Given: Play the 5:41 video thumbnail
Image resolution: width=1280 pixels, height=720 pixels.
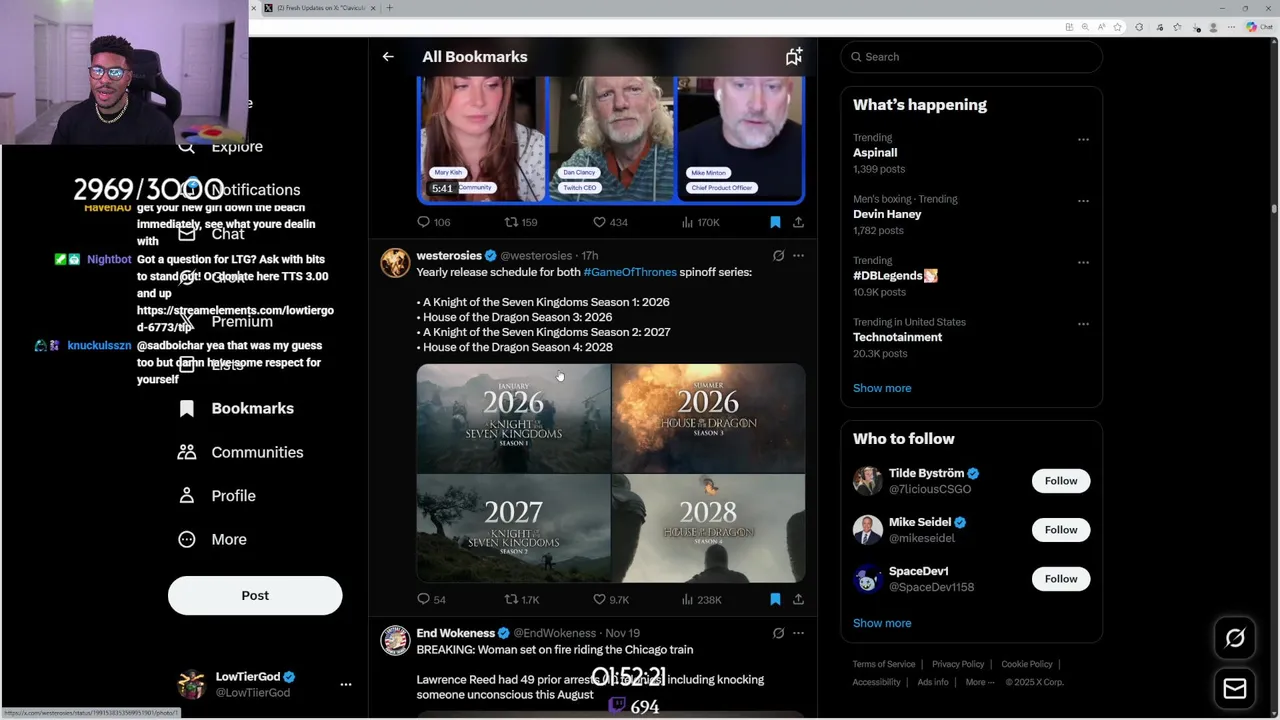Looking at the screenshot, I should (x=610, y=140).
